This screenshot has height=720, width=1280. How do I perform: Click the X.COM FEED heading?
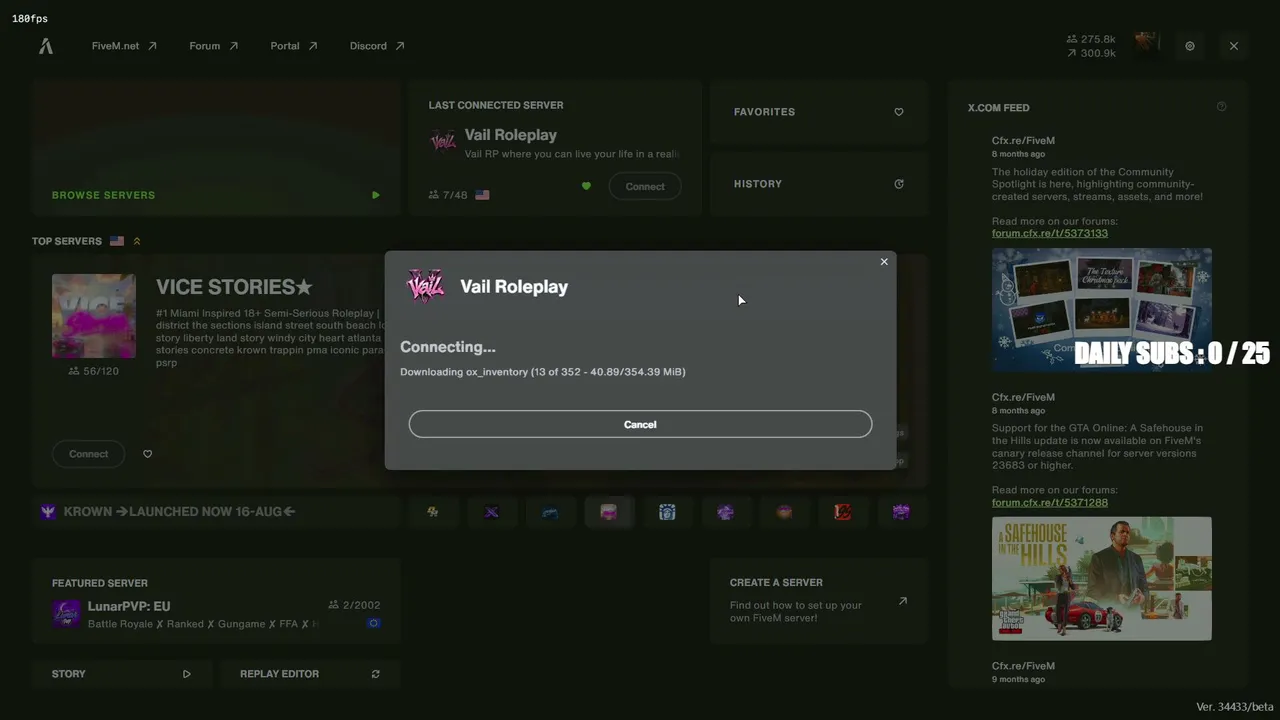pyautogui.click(x=998, y=108)
